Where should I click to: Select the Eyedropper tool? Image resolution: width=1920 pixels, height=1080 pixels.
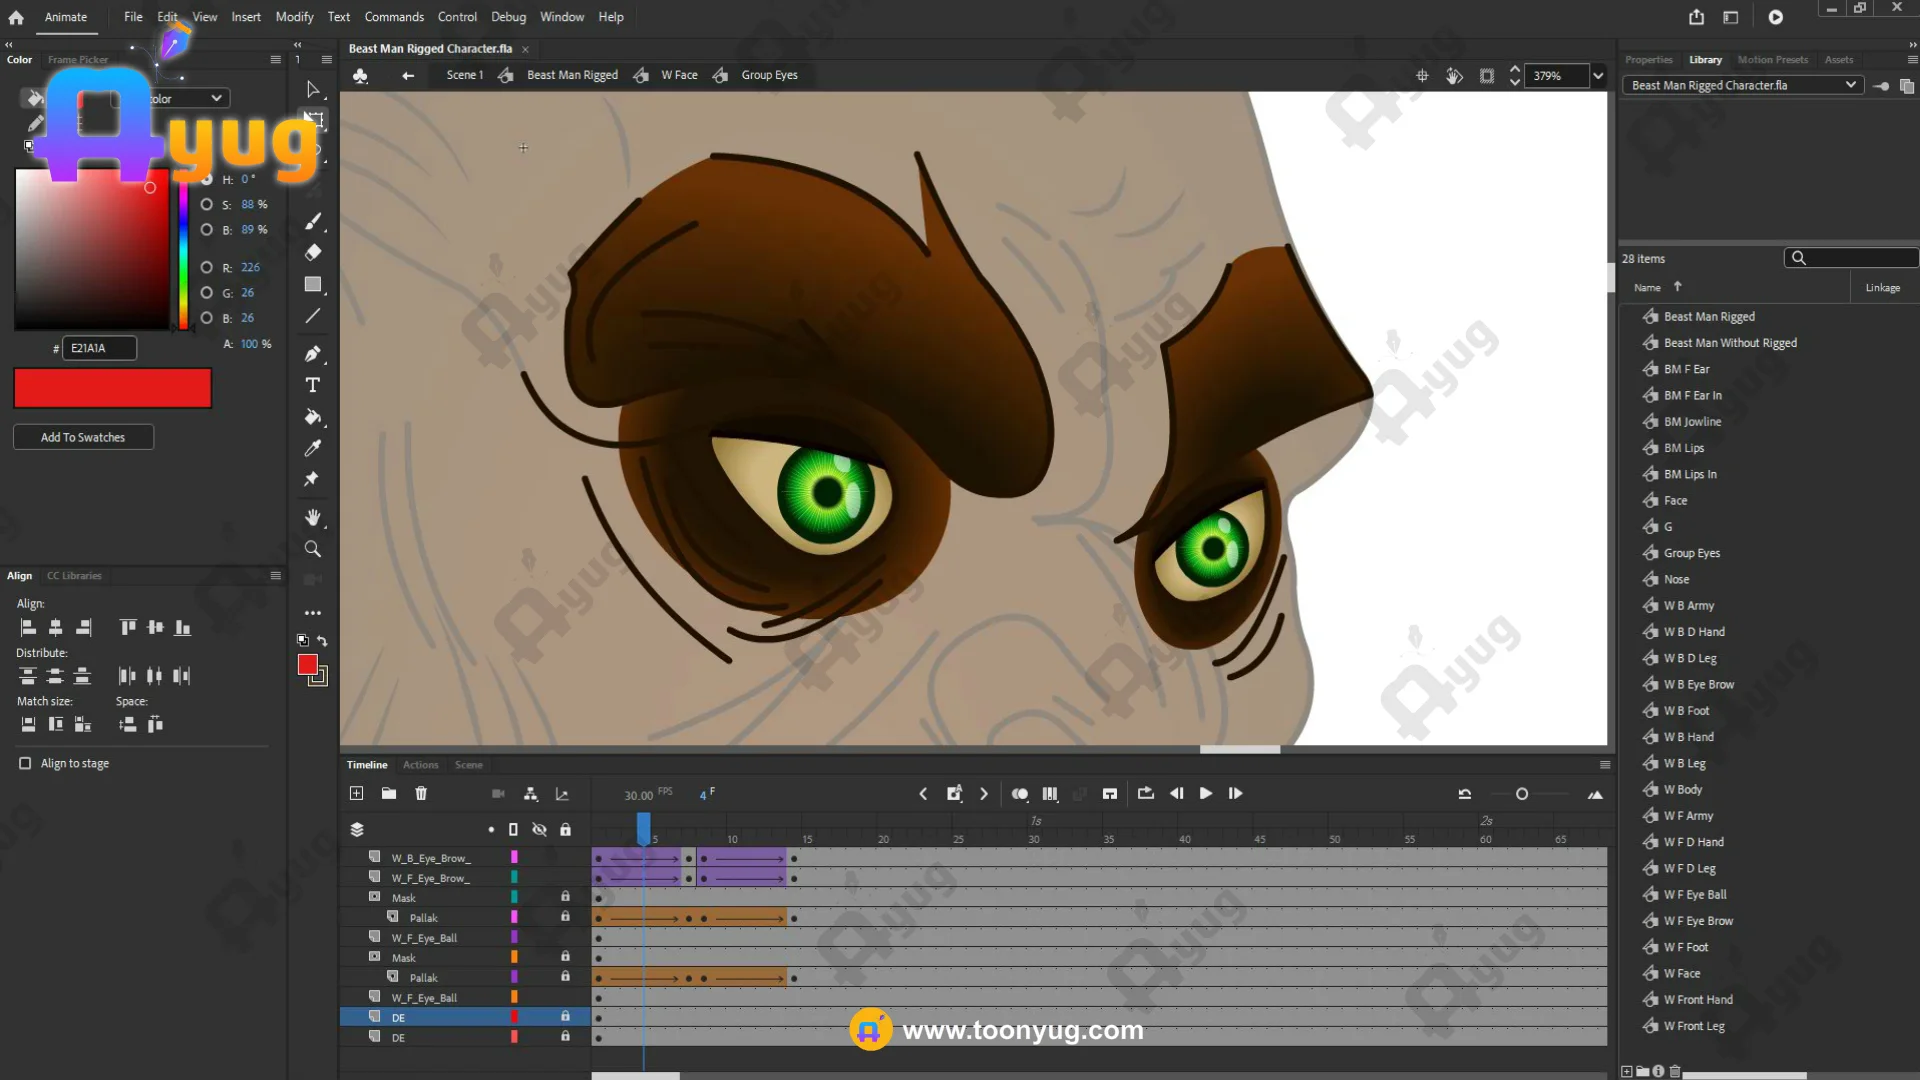pos(312,448)
